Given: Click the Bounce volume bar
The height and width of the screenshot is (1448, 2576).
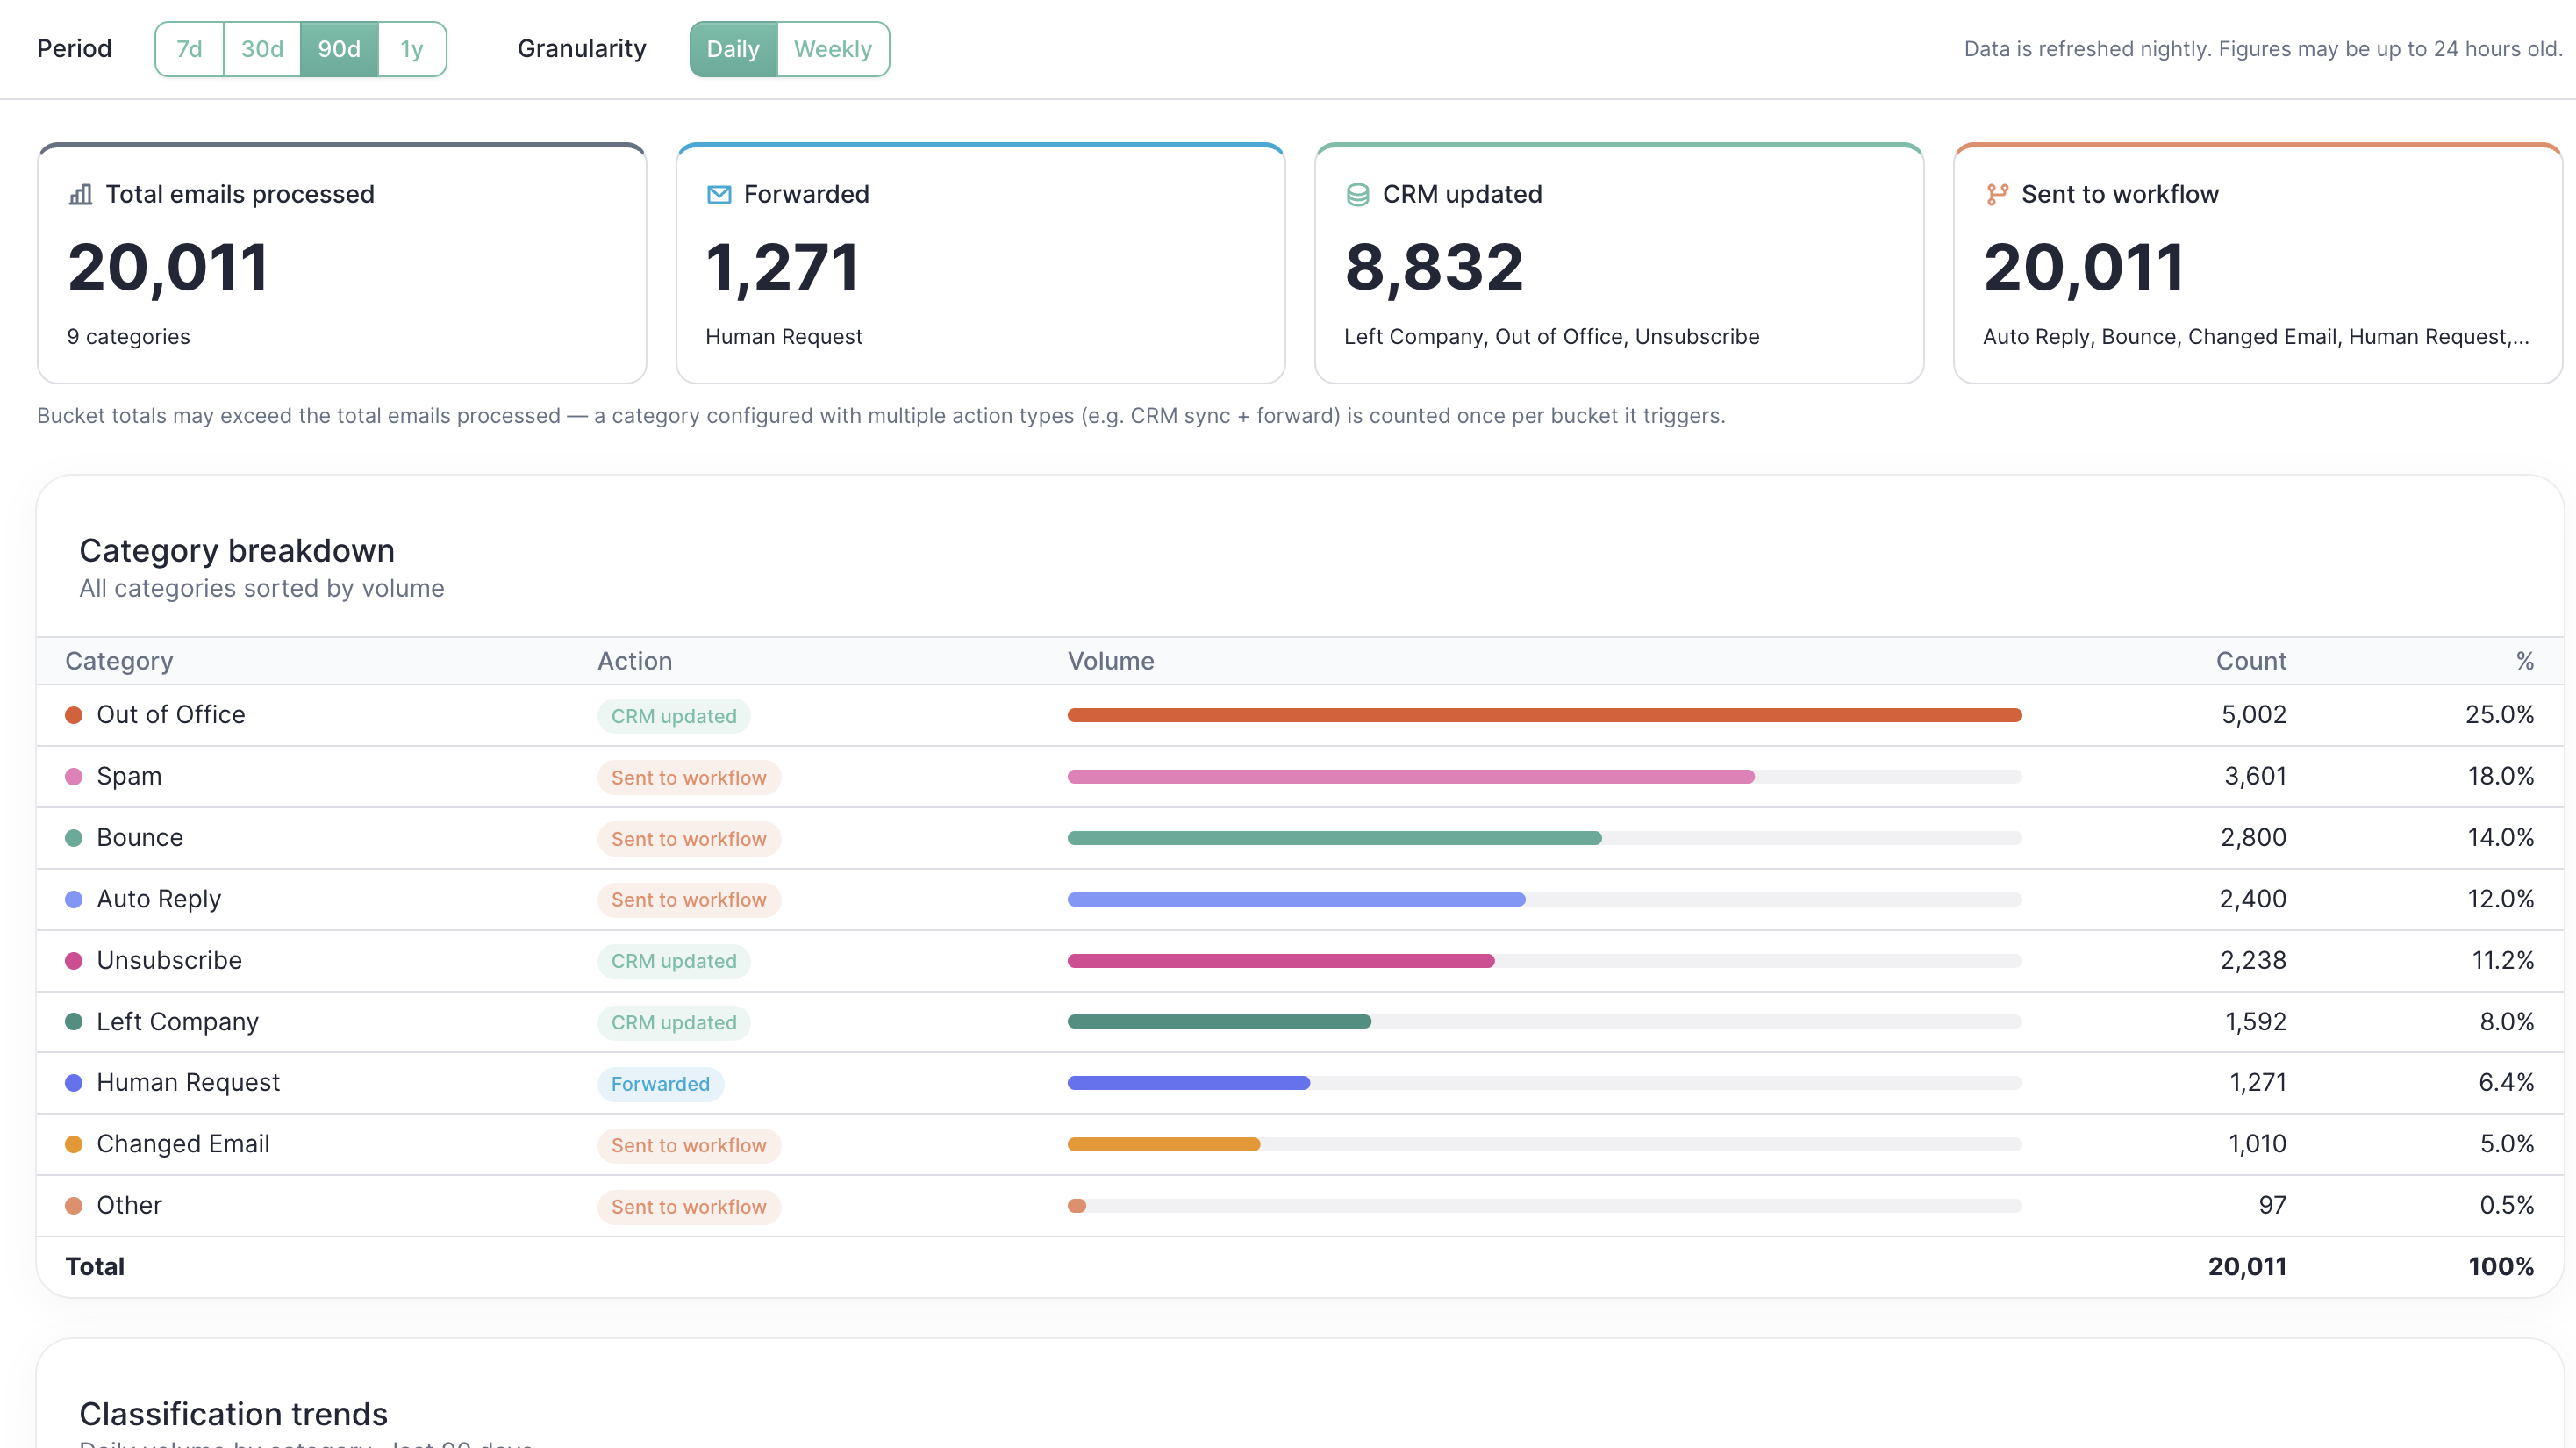Looking at the screenshot, I should [x=1544, y=838].
